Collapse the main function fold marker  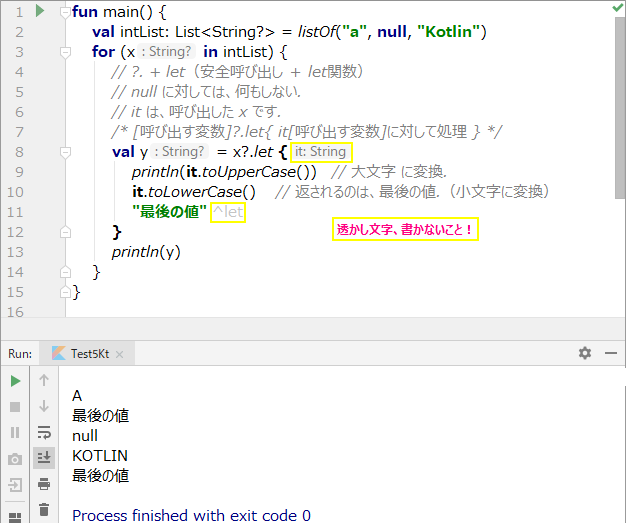point(63,12)
